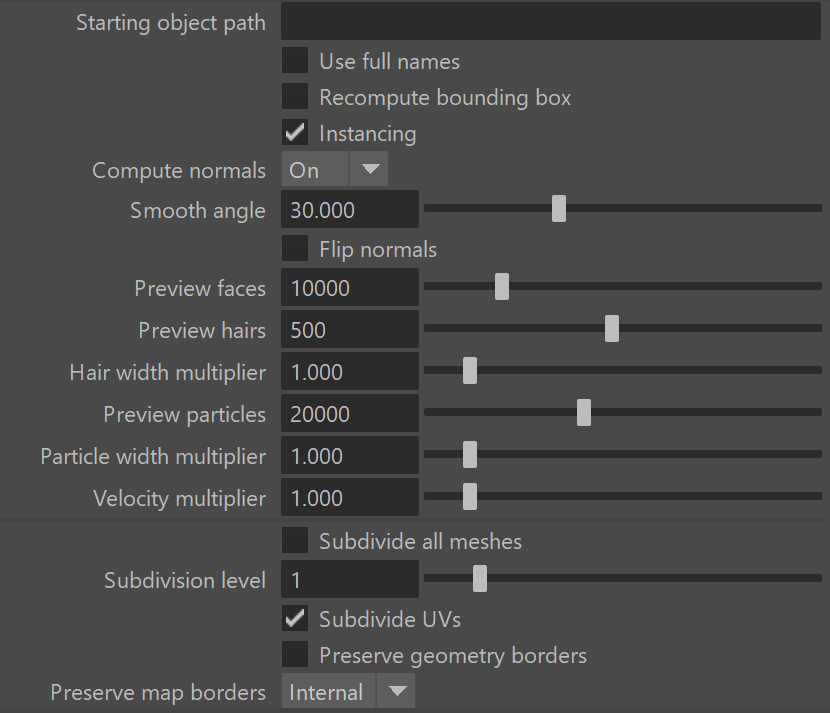Check Subdivide all meshes option
This screenshot has width=830, height=713.
[295, 540]
